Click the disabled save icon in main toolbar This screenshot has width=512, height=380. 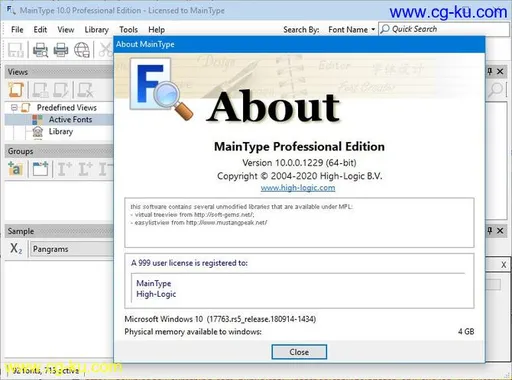[x=16, y=50]
